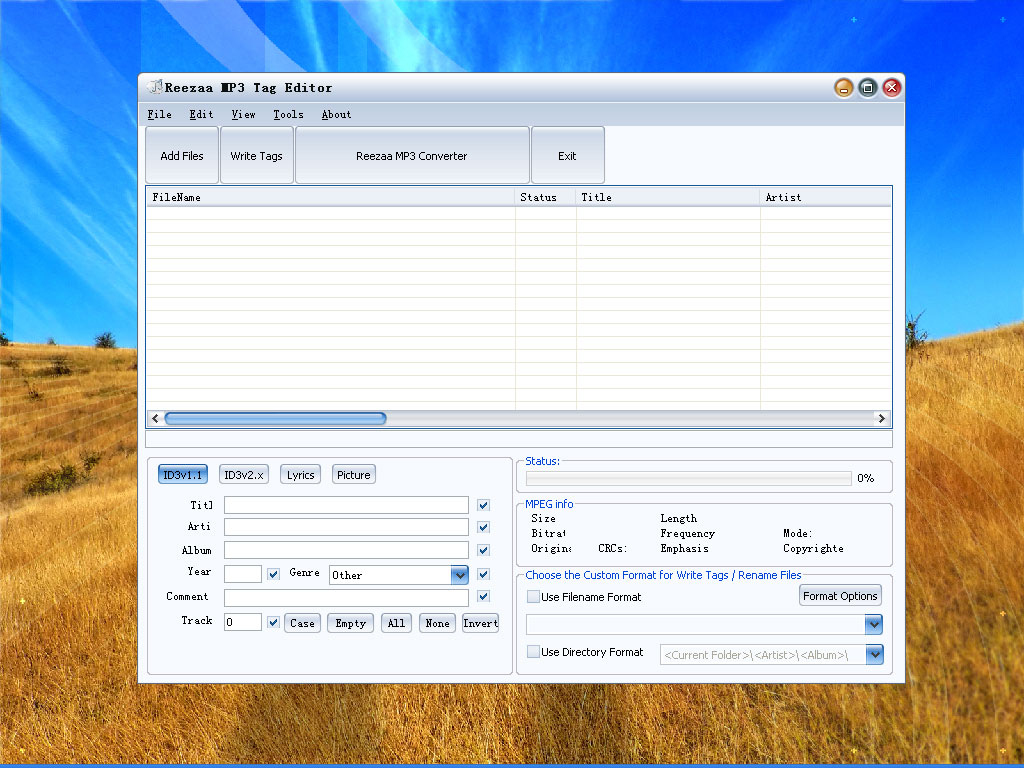The width and height of the screenshot is (1024, 768).
Task: Toggle the Genre field checkbox
Action: tap(483, 574)
